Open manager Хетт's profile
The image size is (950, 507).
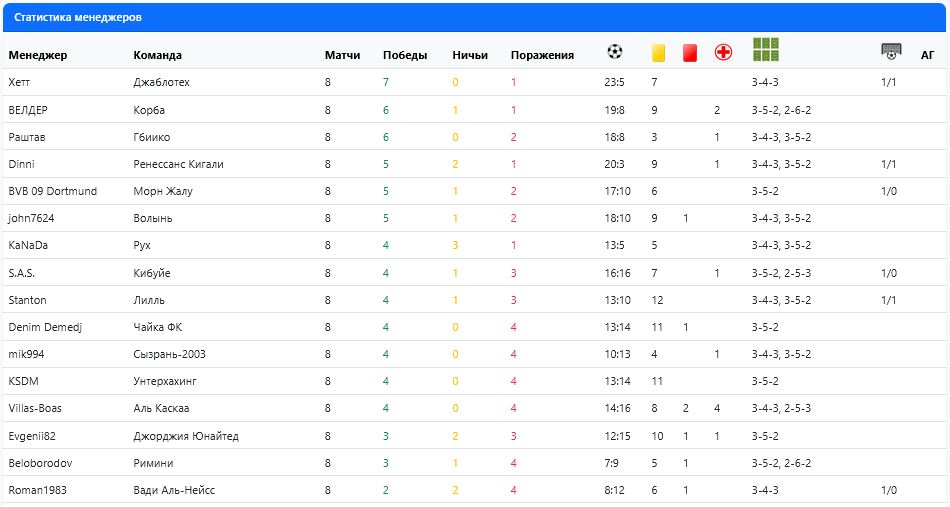[x=19, y=82]
